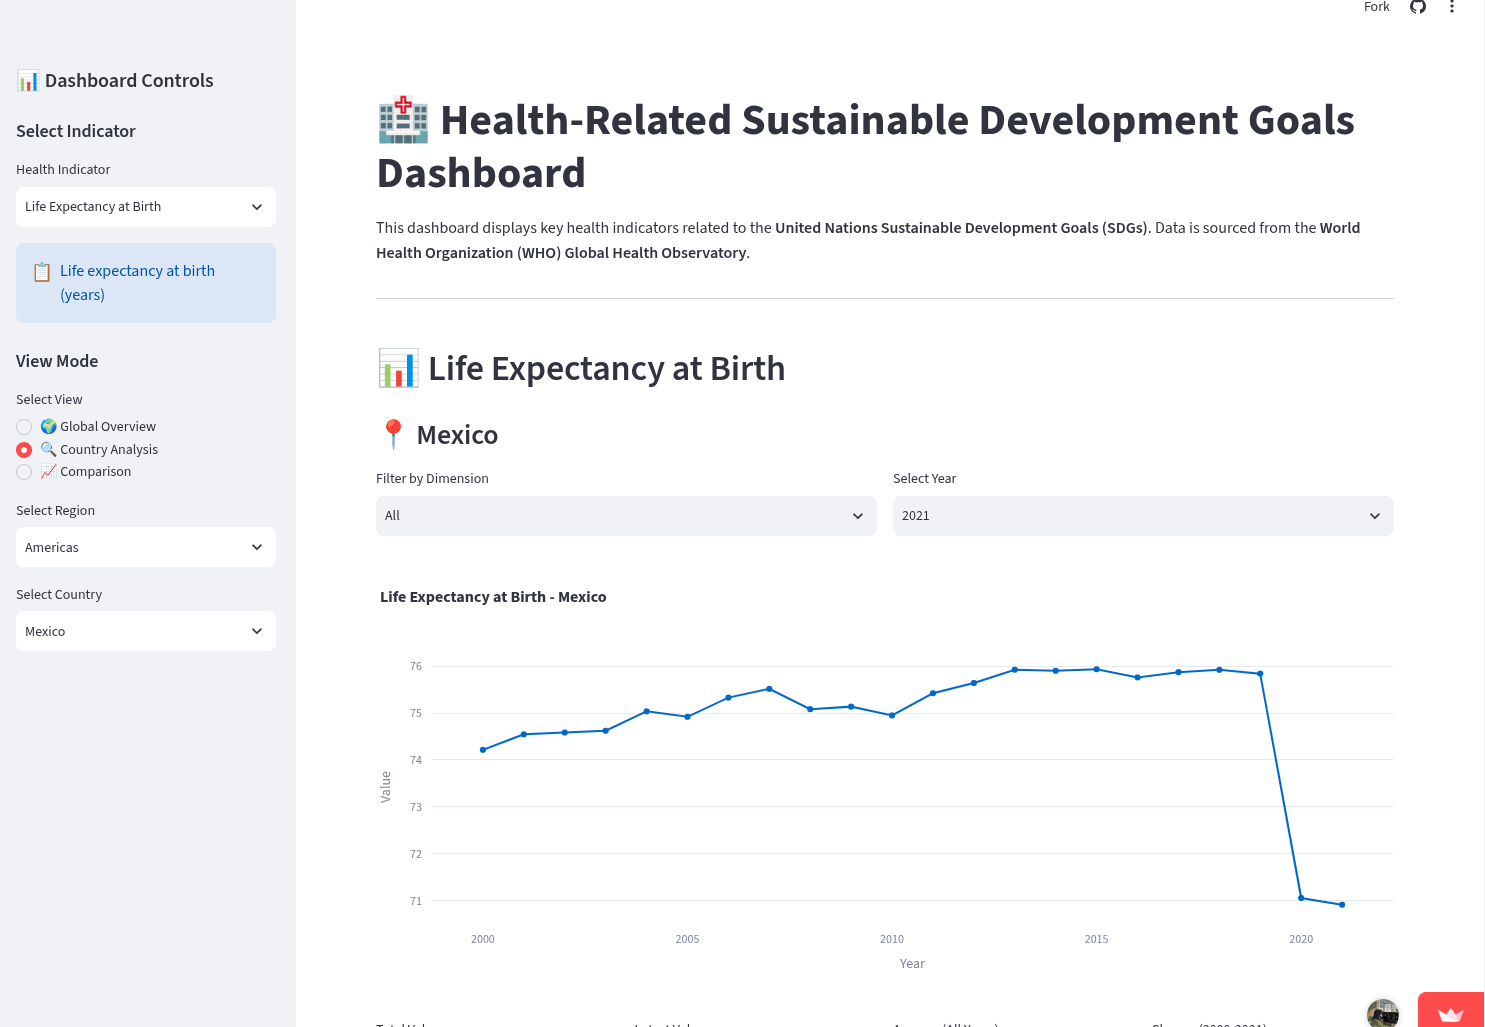Image resolution: width=1485 pixels, height=1027 pixels.
Task: Click chevron arrow of Health Indicator select
Action: pyautogui.click(x=257, y=207)
